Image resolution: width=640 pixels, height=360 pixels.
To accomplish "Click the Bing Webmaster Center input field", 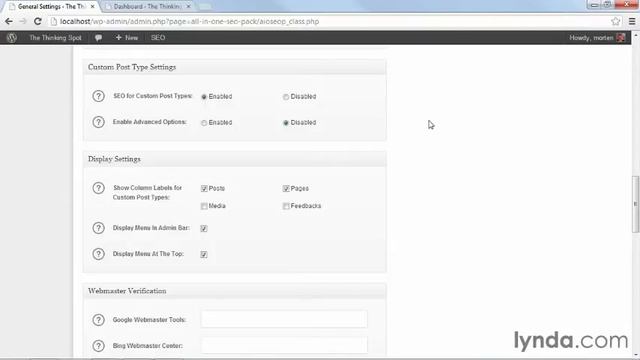I will coord(284,345).
